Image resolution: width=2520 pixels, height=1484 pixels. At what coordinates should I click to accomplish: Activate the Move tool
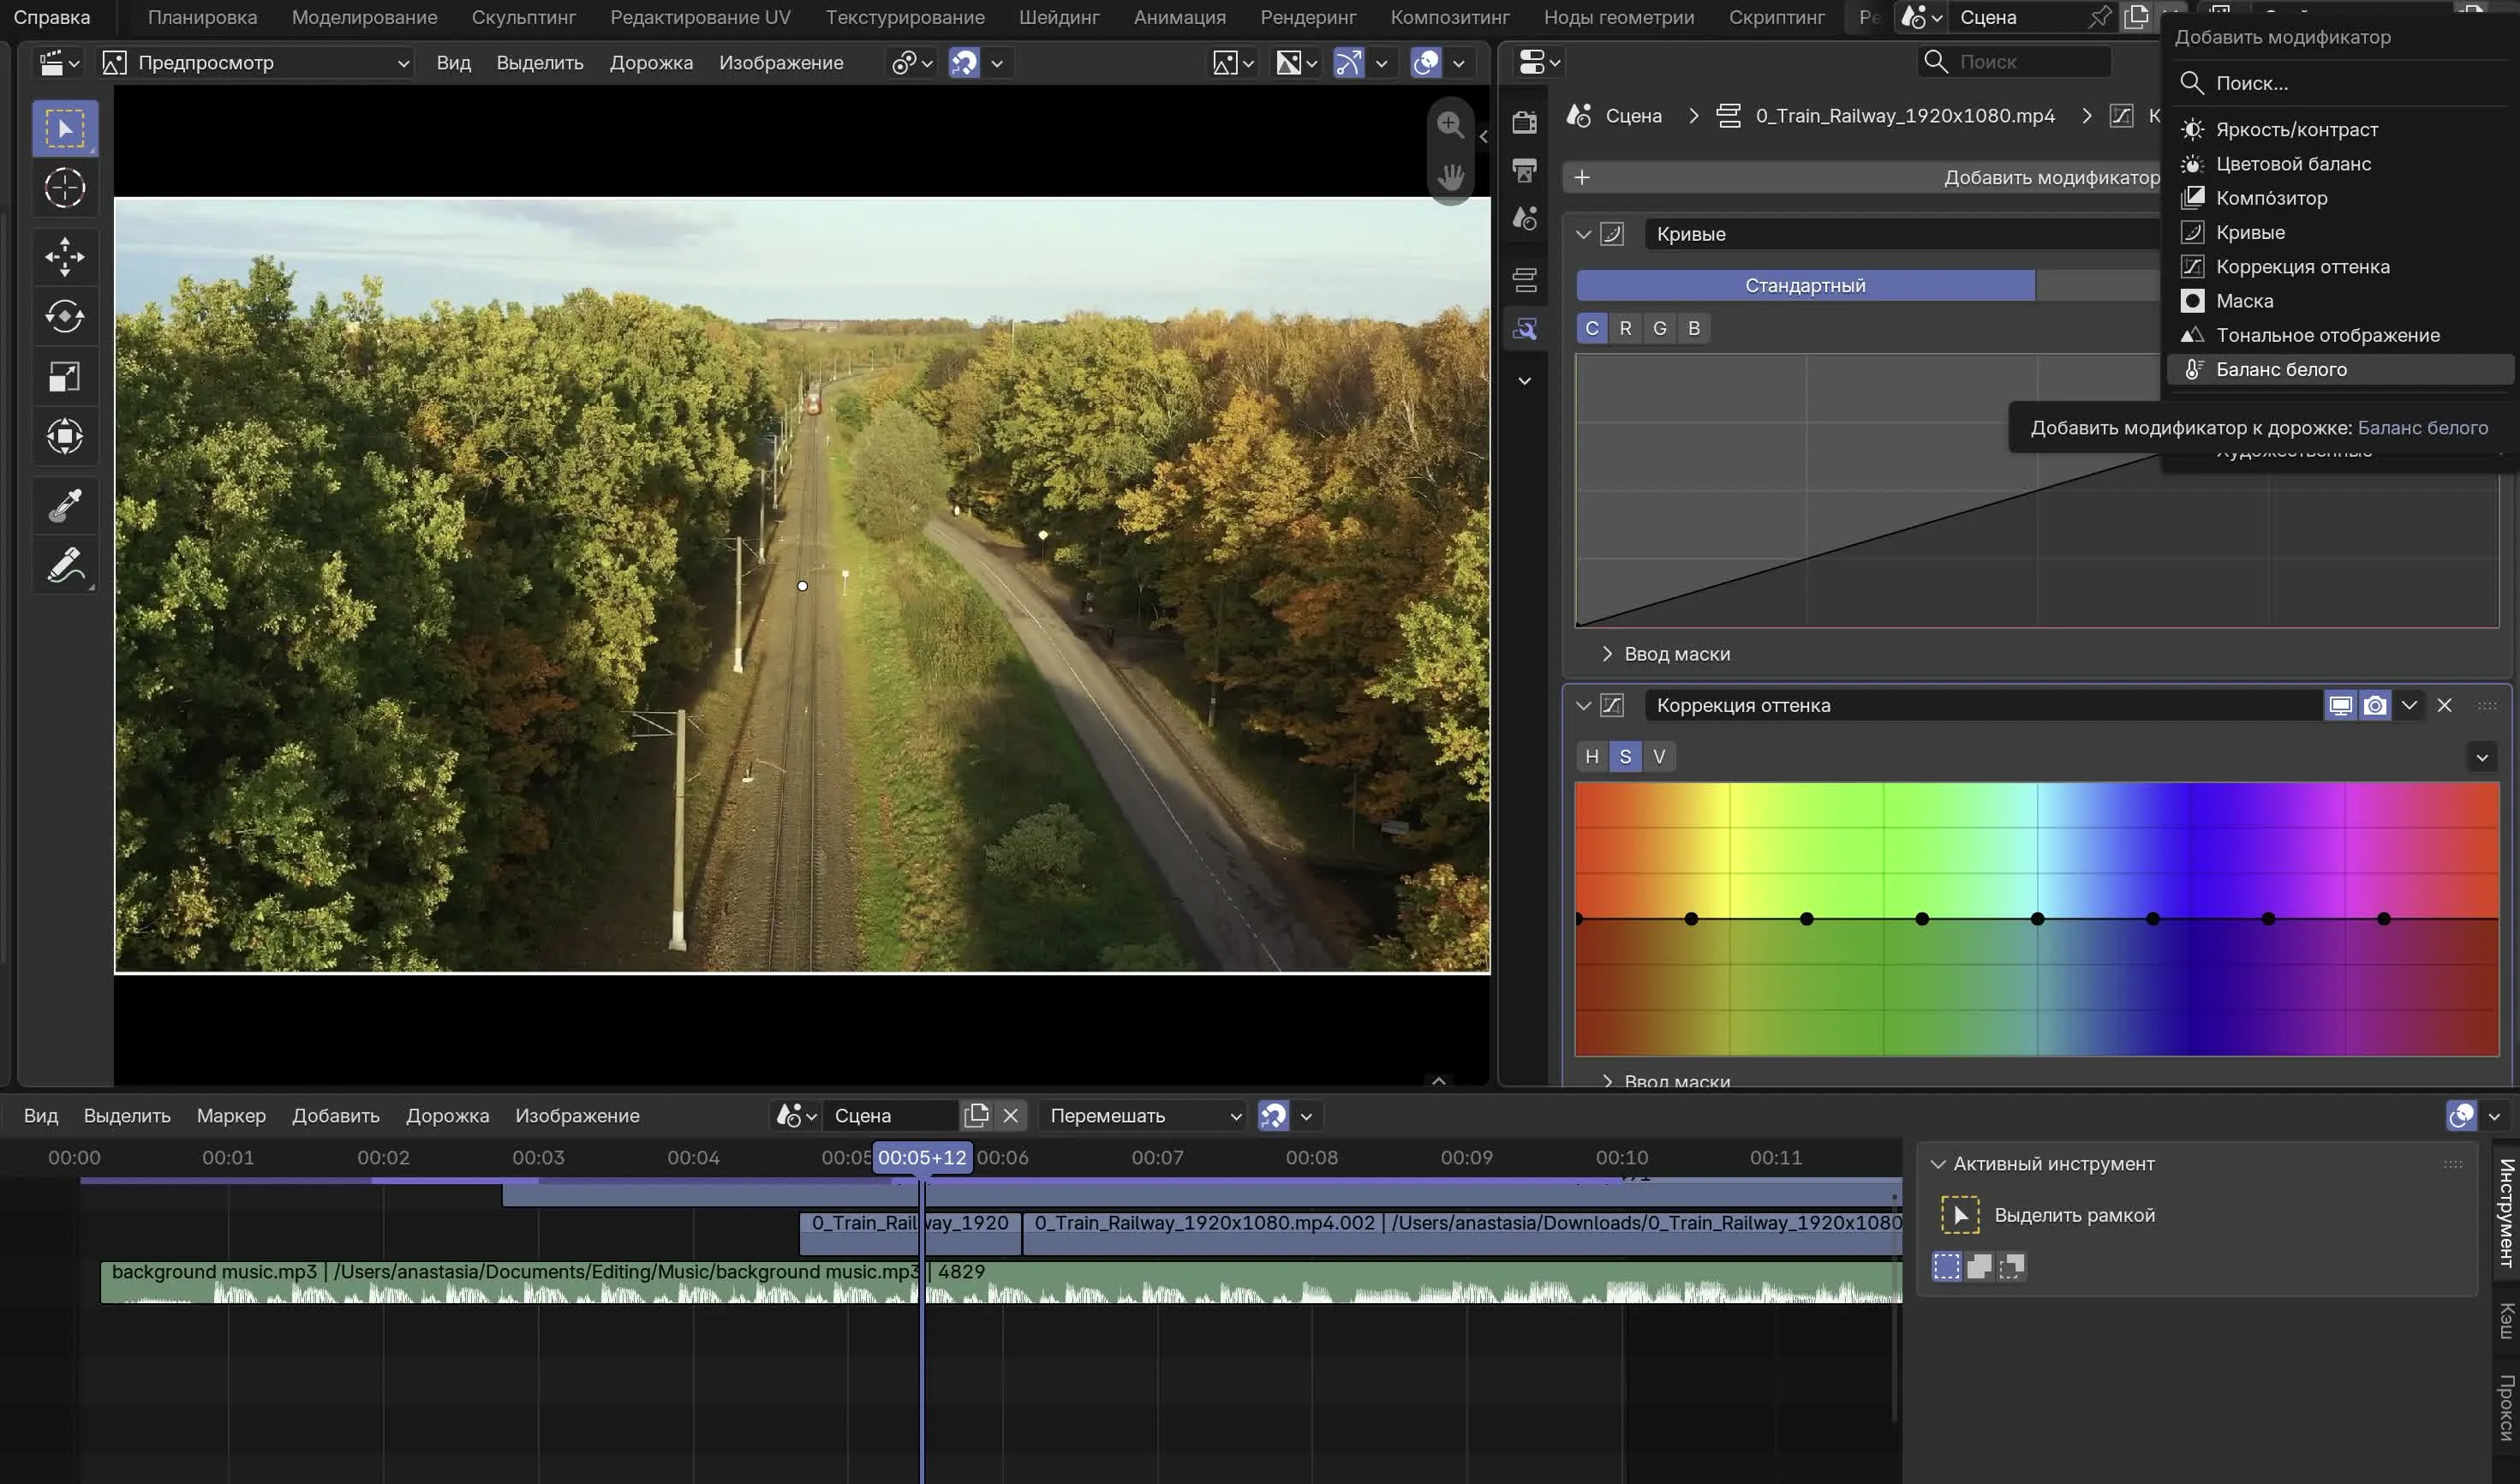pyautogui.click(x=65, y=257)
